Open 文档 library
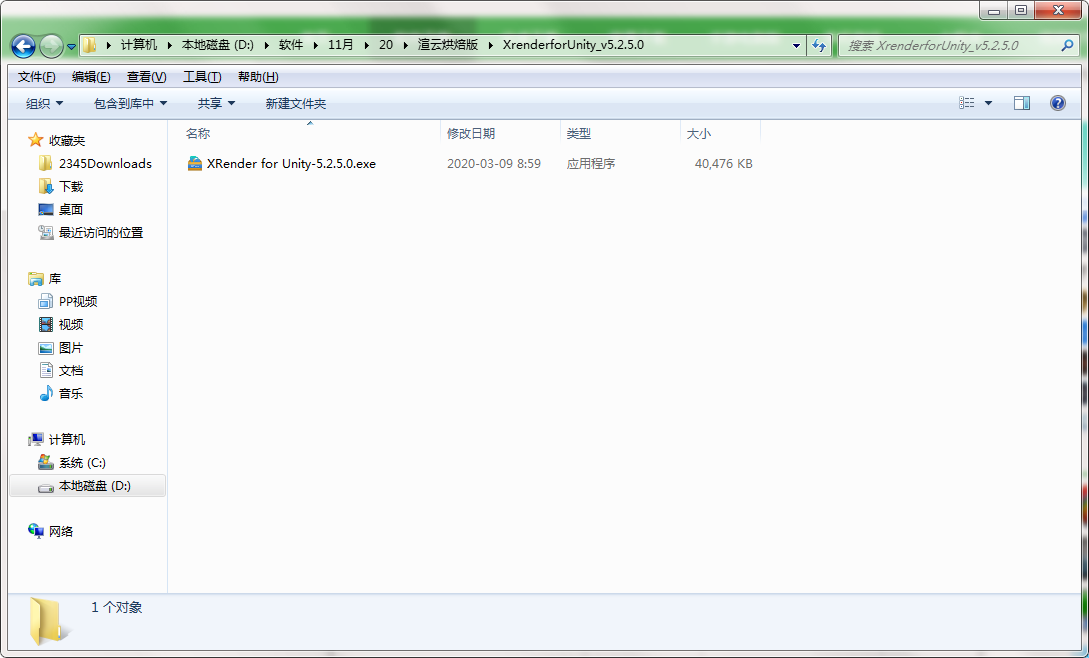The width and height of the screenshot is (1089, 658). tap(71, 370)
